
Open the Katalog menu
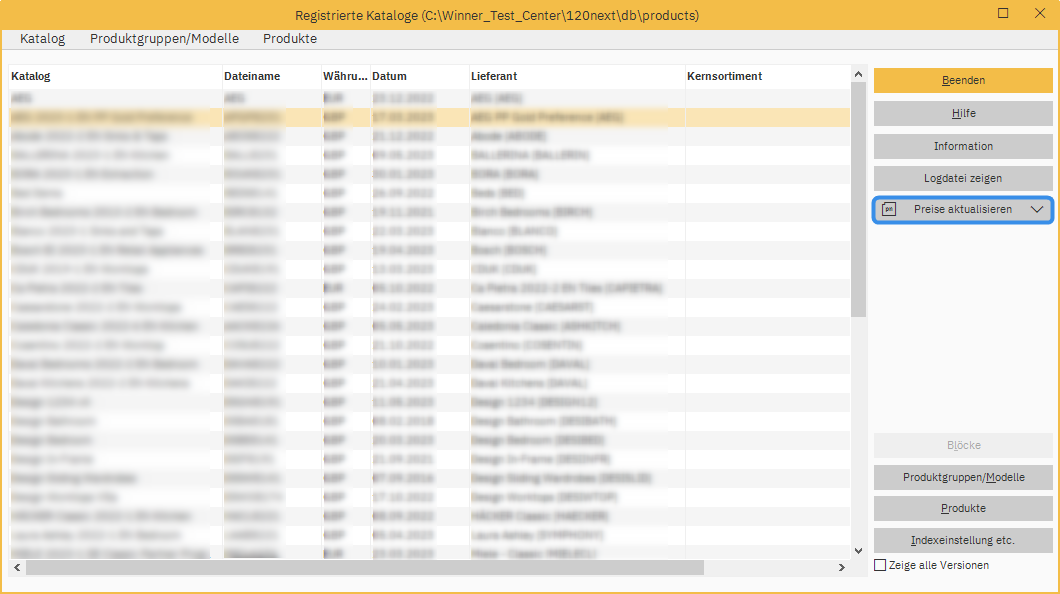pos(42,38)
